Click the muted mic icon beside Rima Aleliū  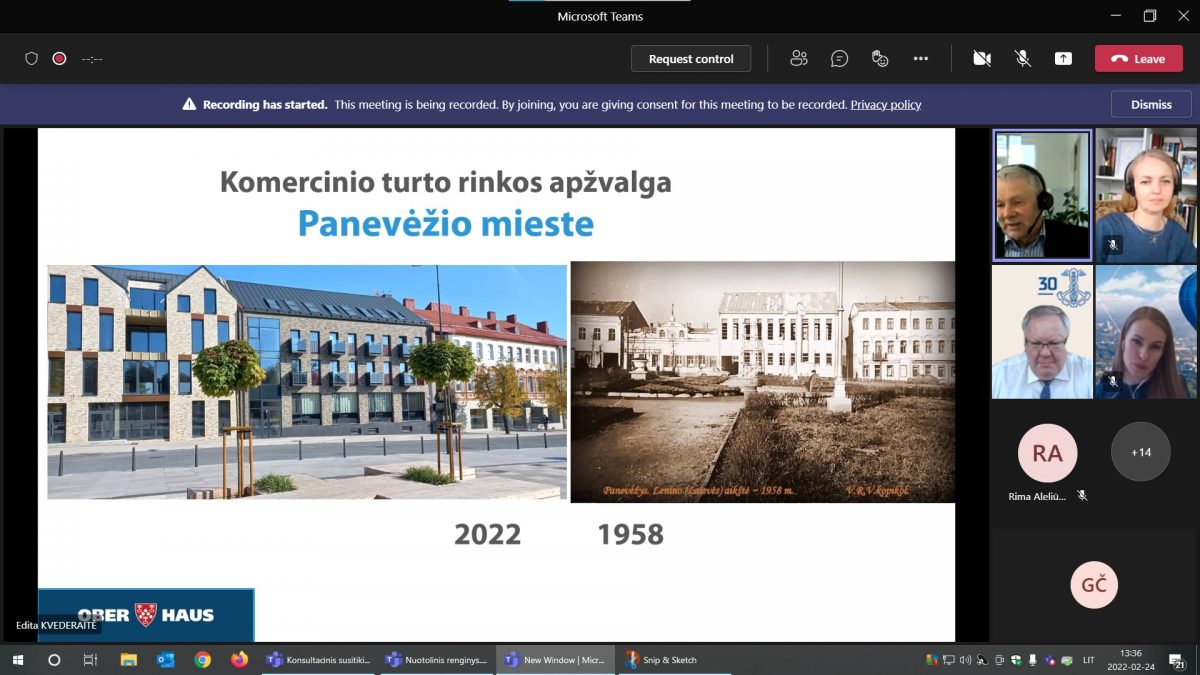click(1082, 496)
